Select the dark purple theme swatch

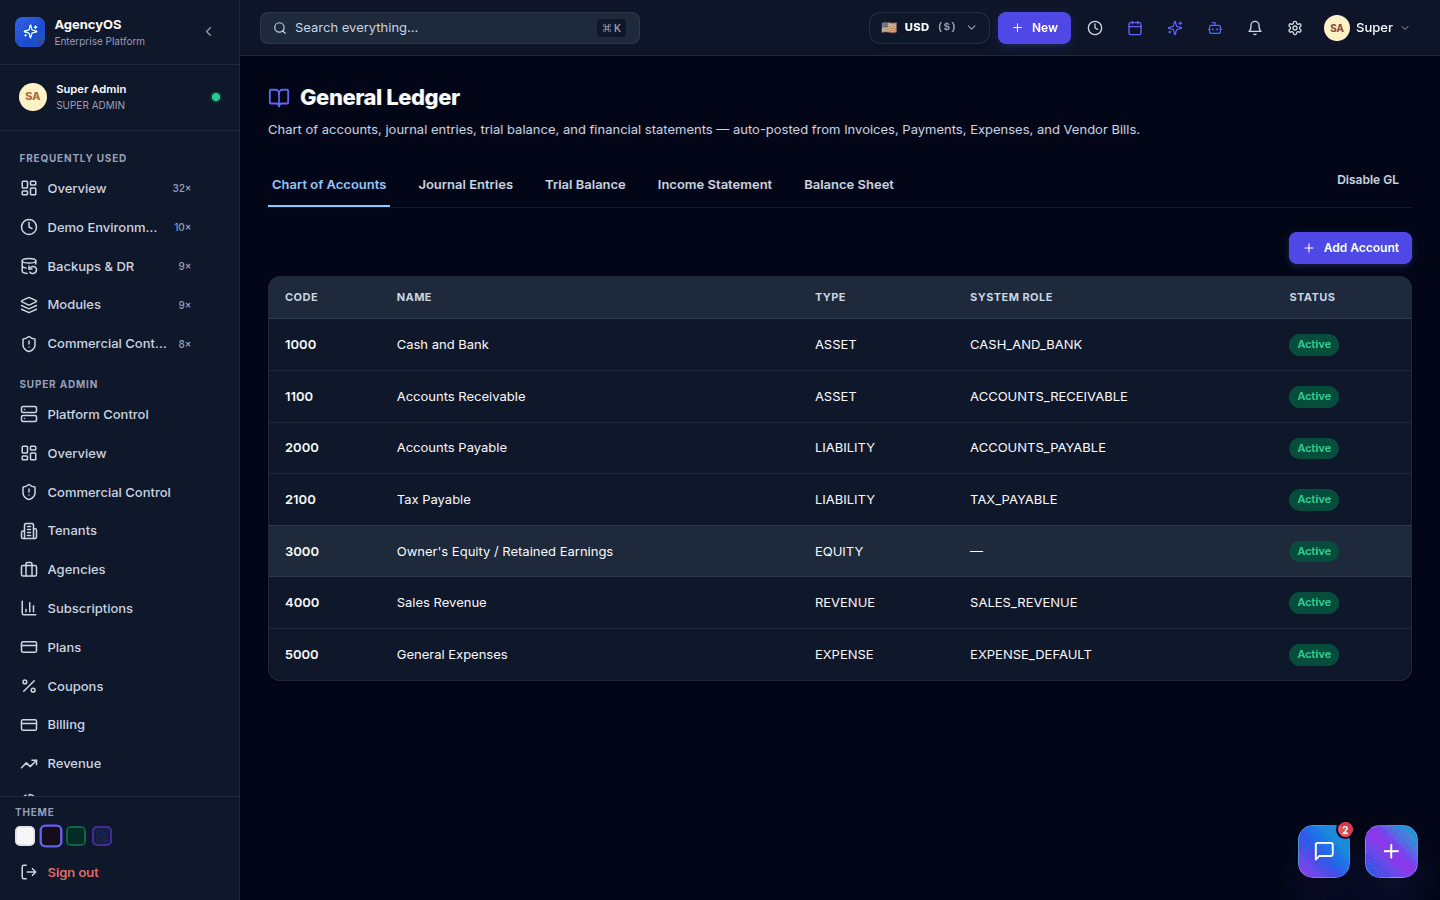point(51,836)
